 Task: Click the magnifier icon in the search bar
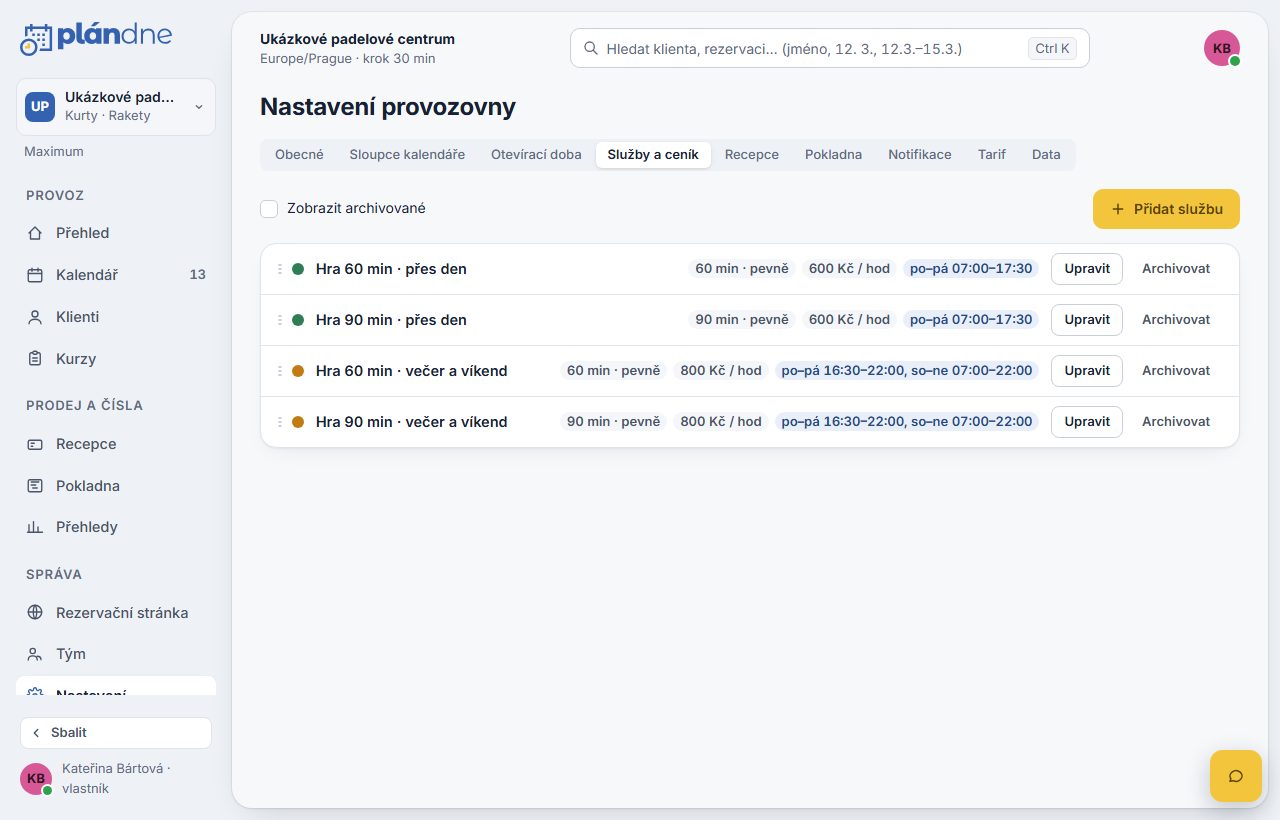[591, 48]
